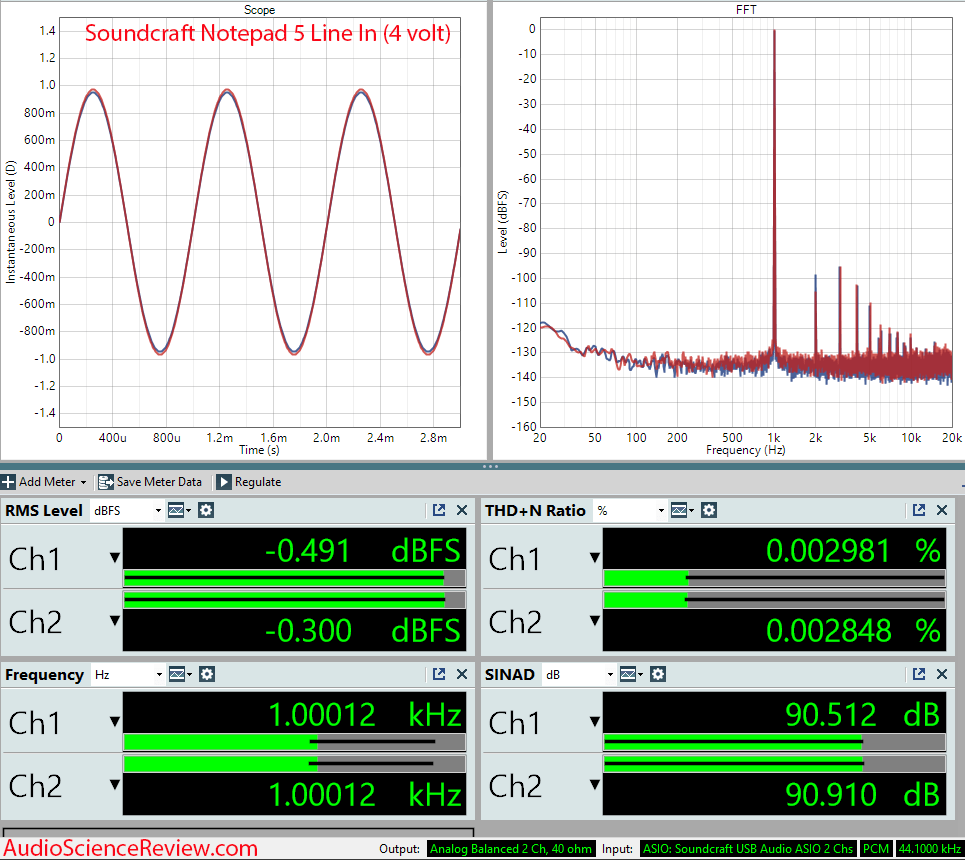Click the 90.512 dB SINAD reading

point(862,714)
